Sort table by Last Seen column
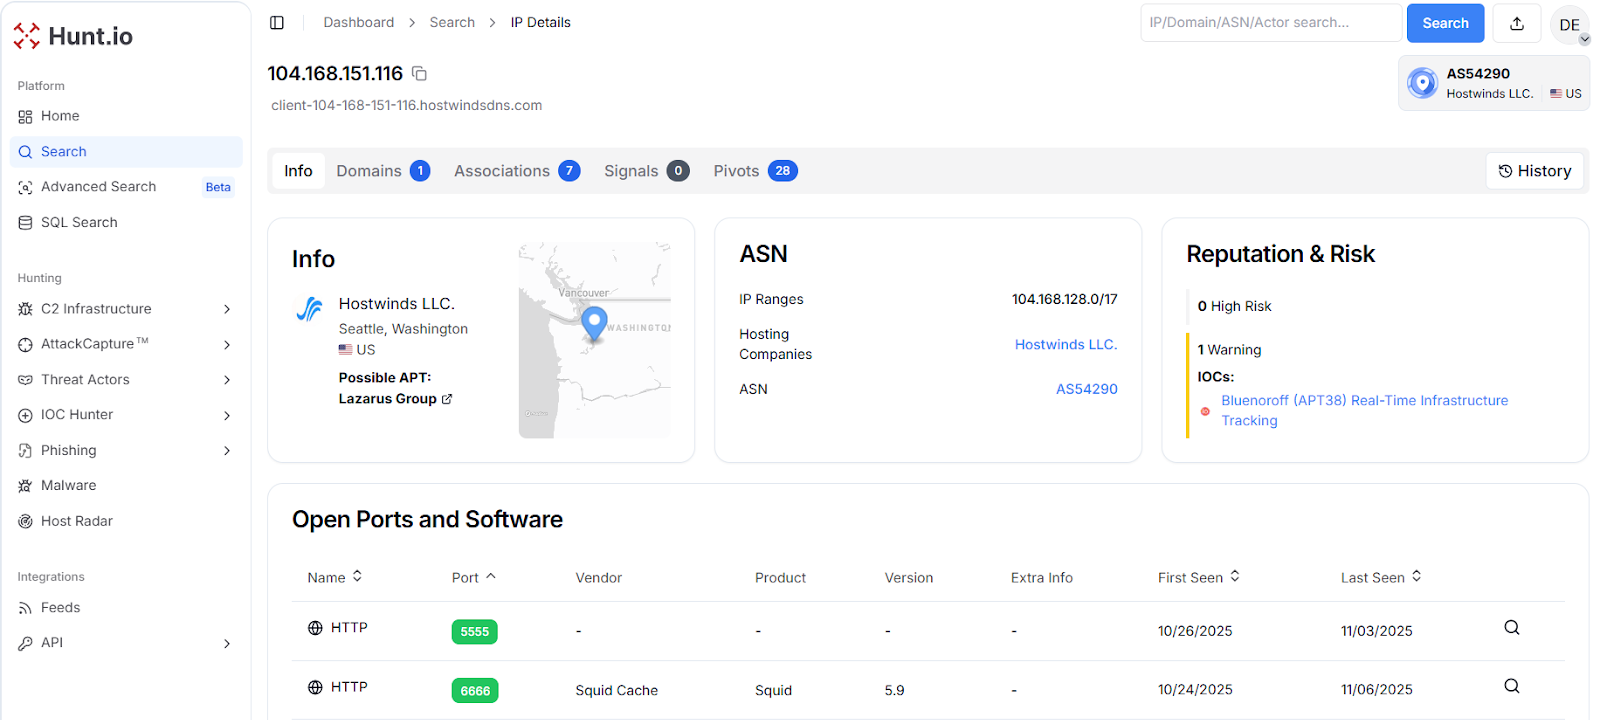The height and width of the screenshot is (720, 1600). tap(1381, 578)
